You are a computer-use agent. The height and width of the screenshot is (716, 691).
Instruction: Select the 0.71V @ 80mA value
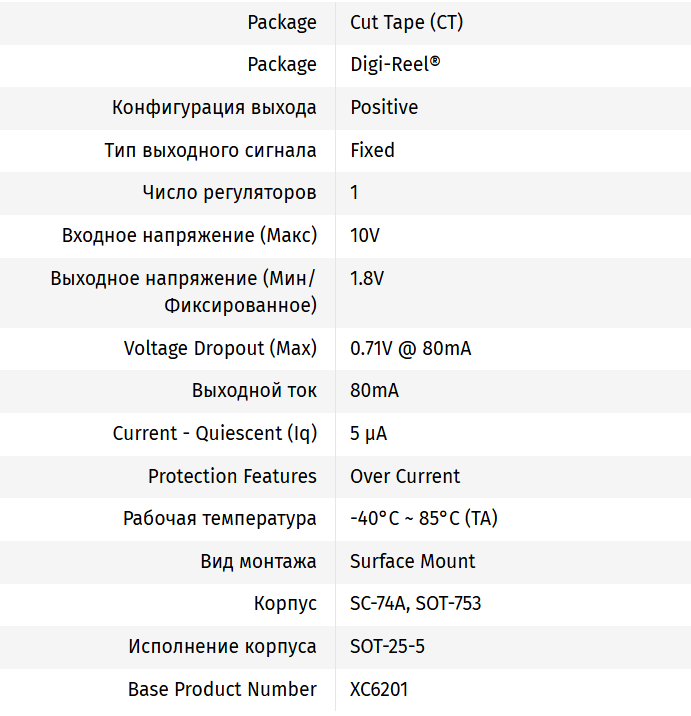pyautogui.click(x=410, y=349)
